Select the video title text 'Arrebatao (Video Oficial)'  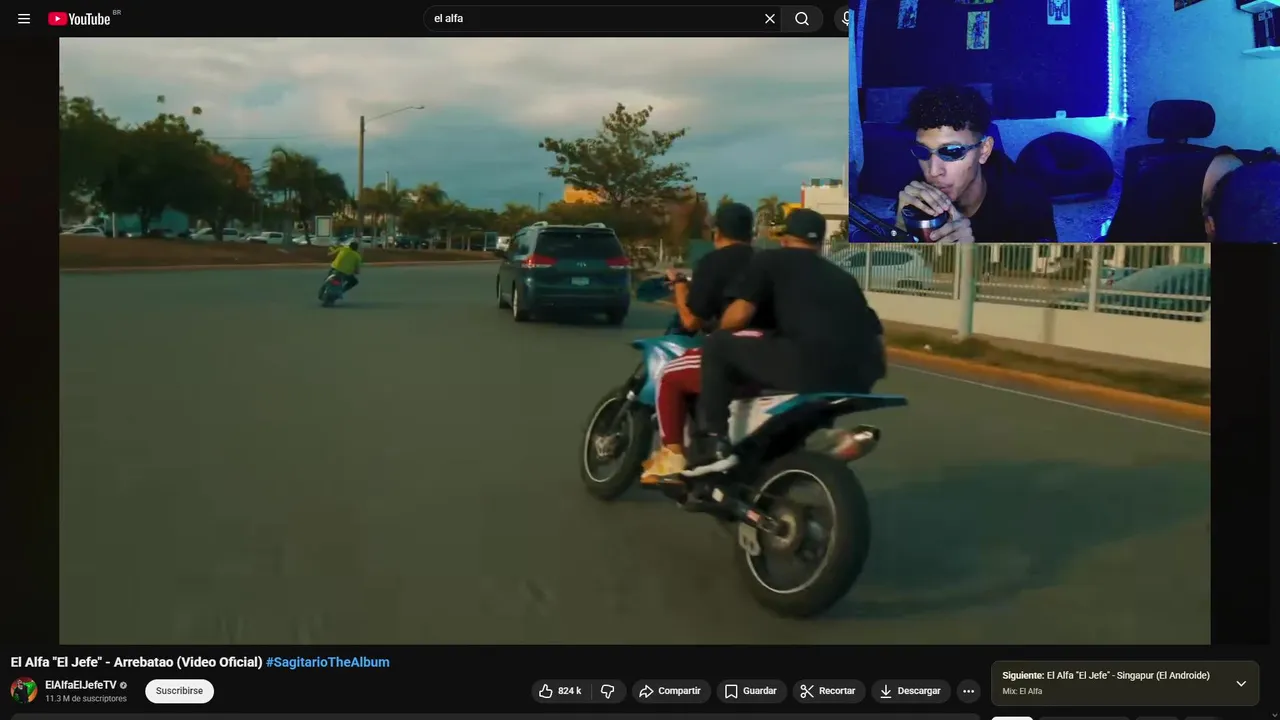(x=188, y=662)
